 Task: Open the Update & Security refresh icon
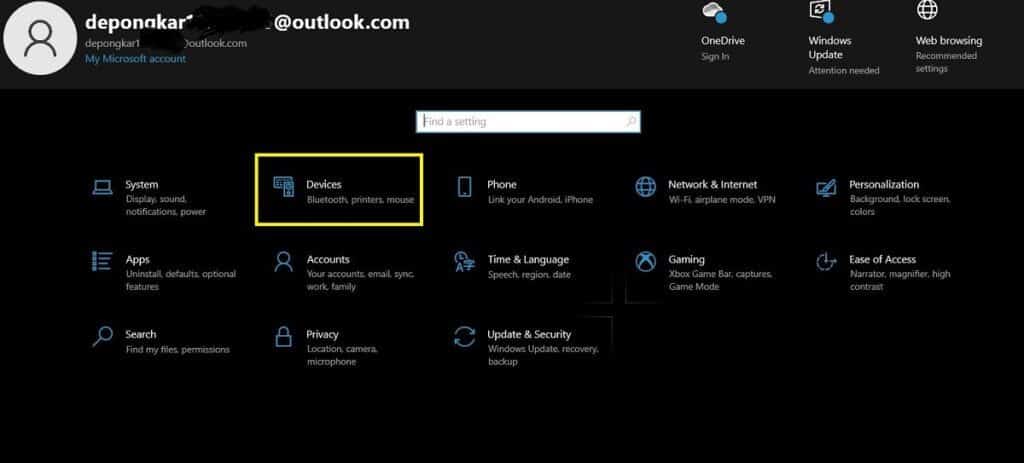(x=464, y=336)
